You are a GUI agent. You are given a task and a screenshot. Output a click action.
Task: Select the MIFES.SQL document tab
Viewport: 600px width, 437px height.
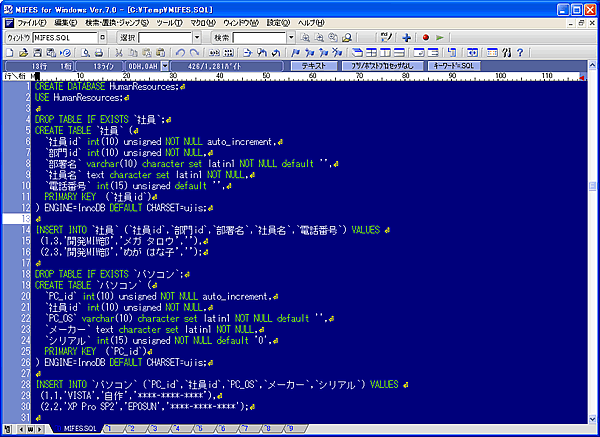point(77,429)
